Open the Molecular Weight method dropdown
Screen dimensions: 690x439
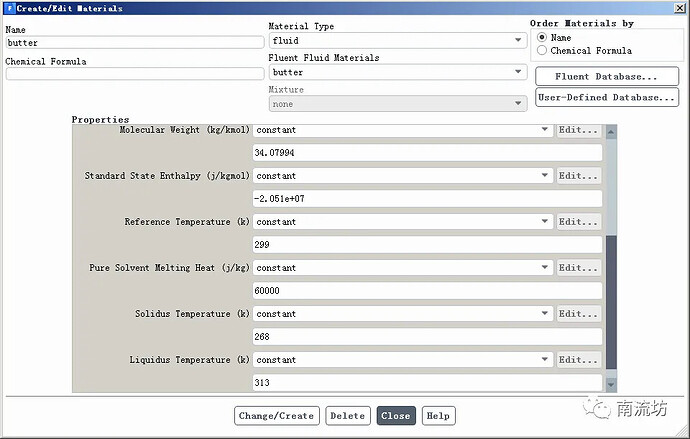click(403, 130)
